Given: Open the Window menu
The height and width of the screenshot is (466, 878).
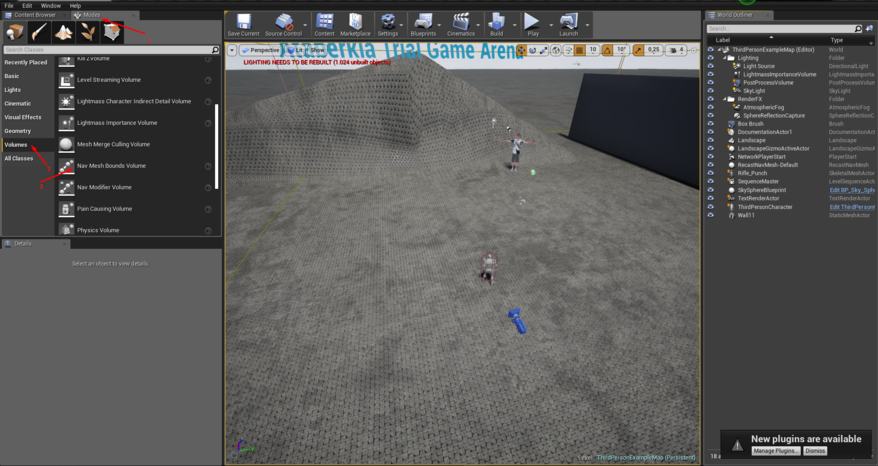Looking at the screenshot, I should click(50, 6).
